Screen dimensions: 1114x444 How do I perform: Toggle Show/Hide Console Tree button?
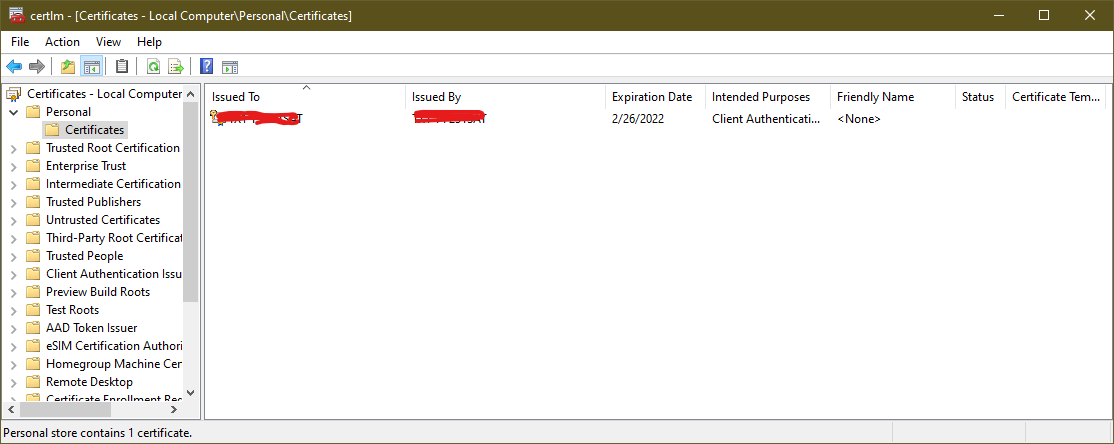91,67
